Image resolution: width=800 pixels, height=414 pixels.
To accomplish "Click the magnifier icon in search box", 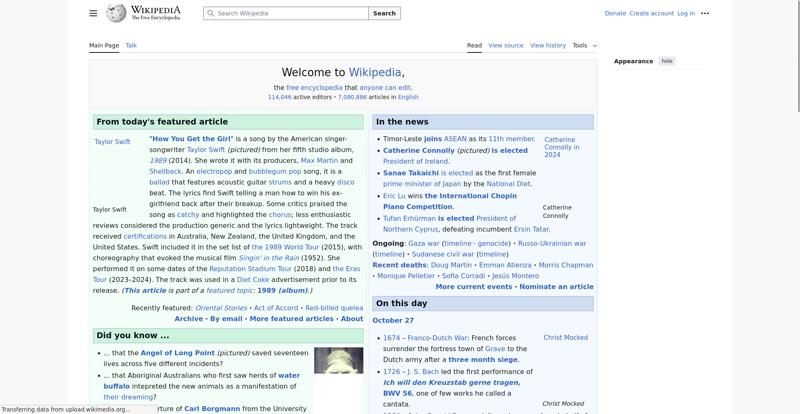I will pyautogui.click(x=210, y=13).
